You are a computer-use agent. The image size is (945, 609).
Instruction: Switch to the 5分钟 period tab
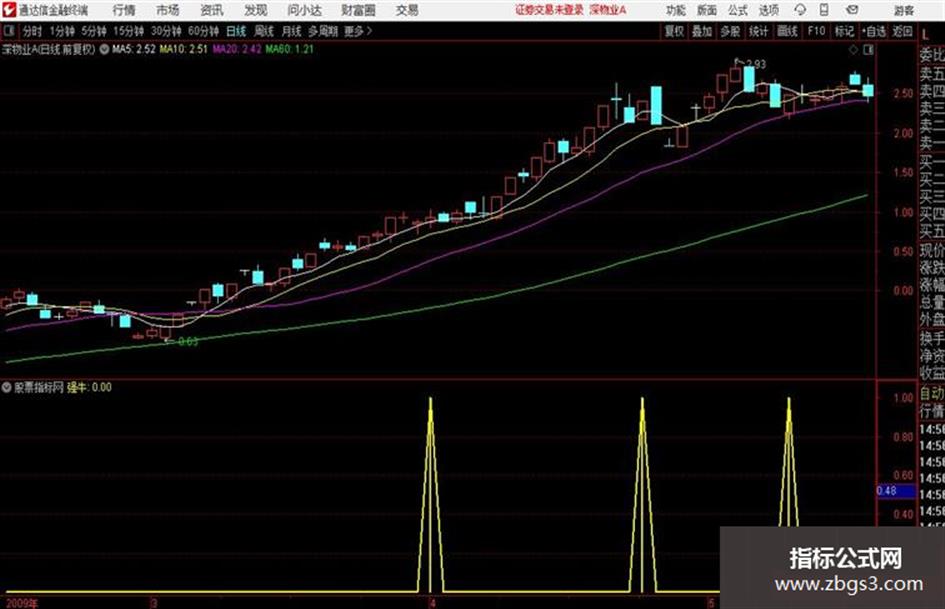[x=94, y=31]
